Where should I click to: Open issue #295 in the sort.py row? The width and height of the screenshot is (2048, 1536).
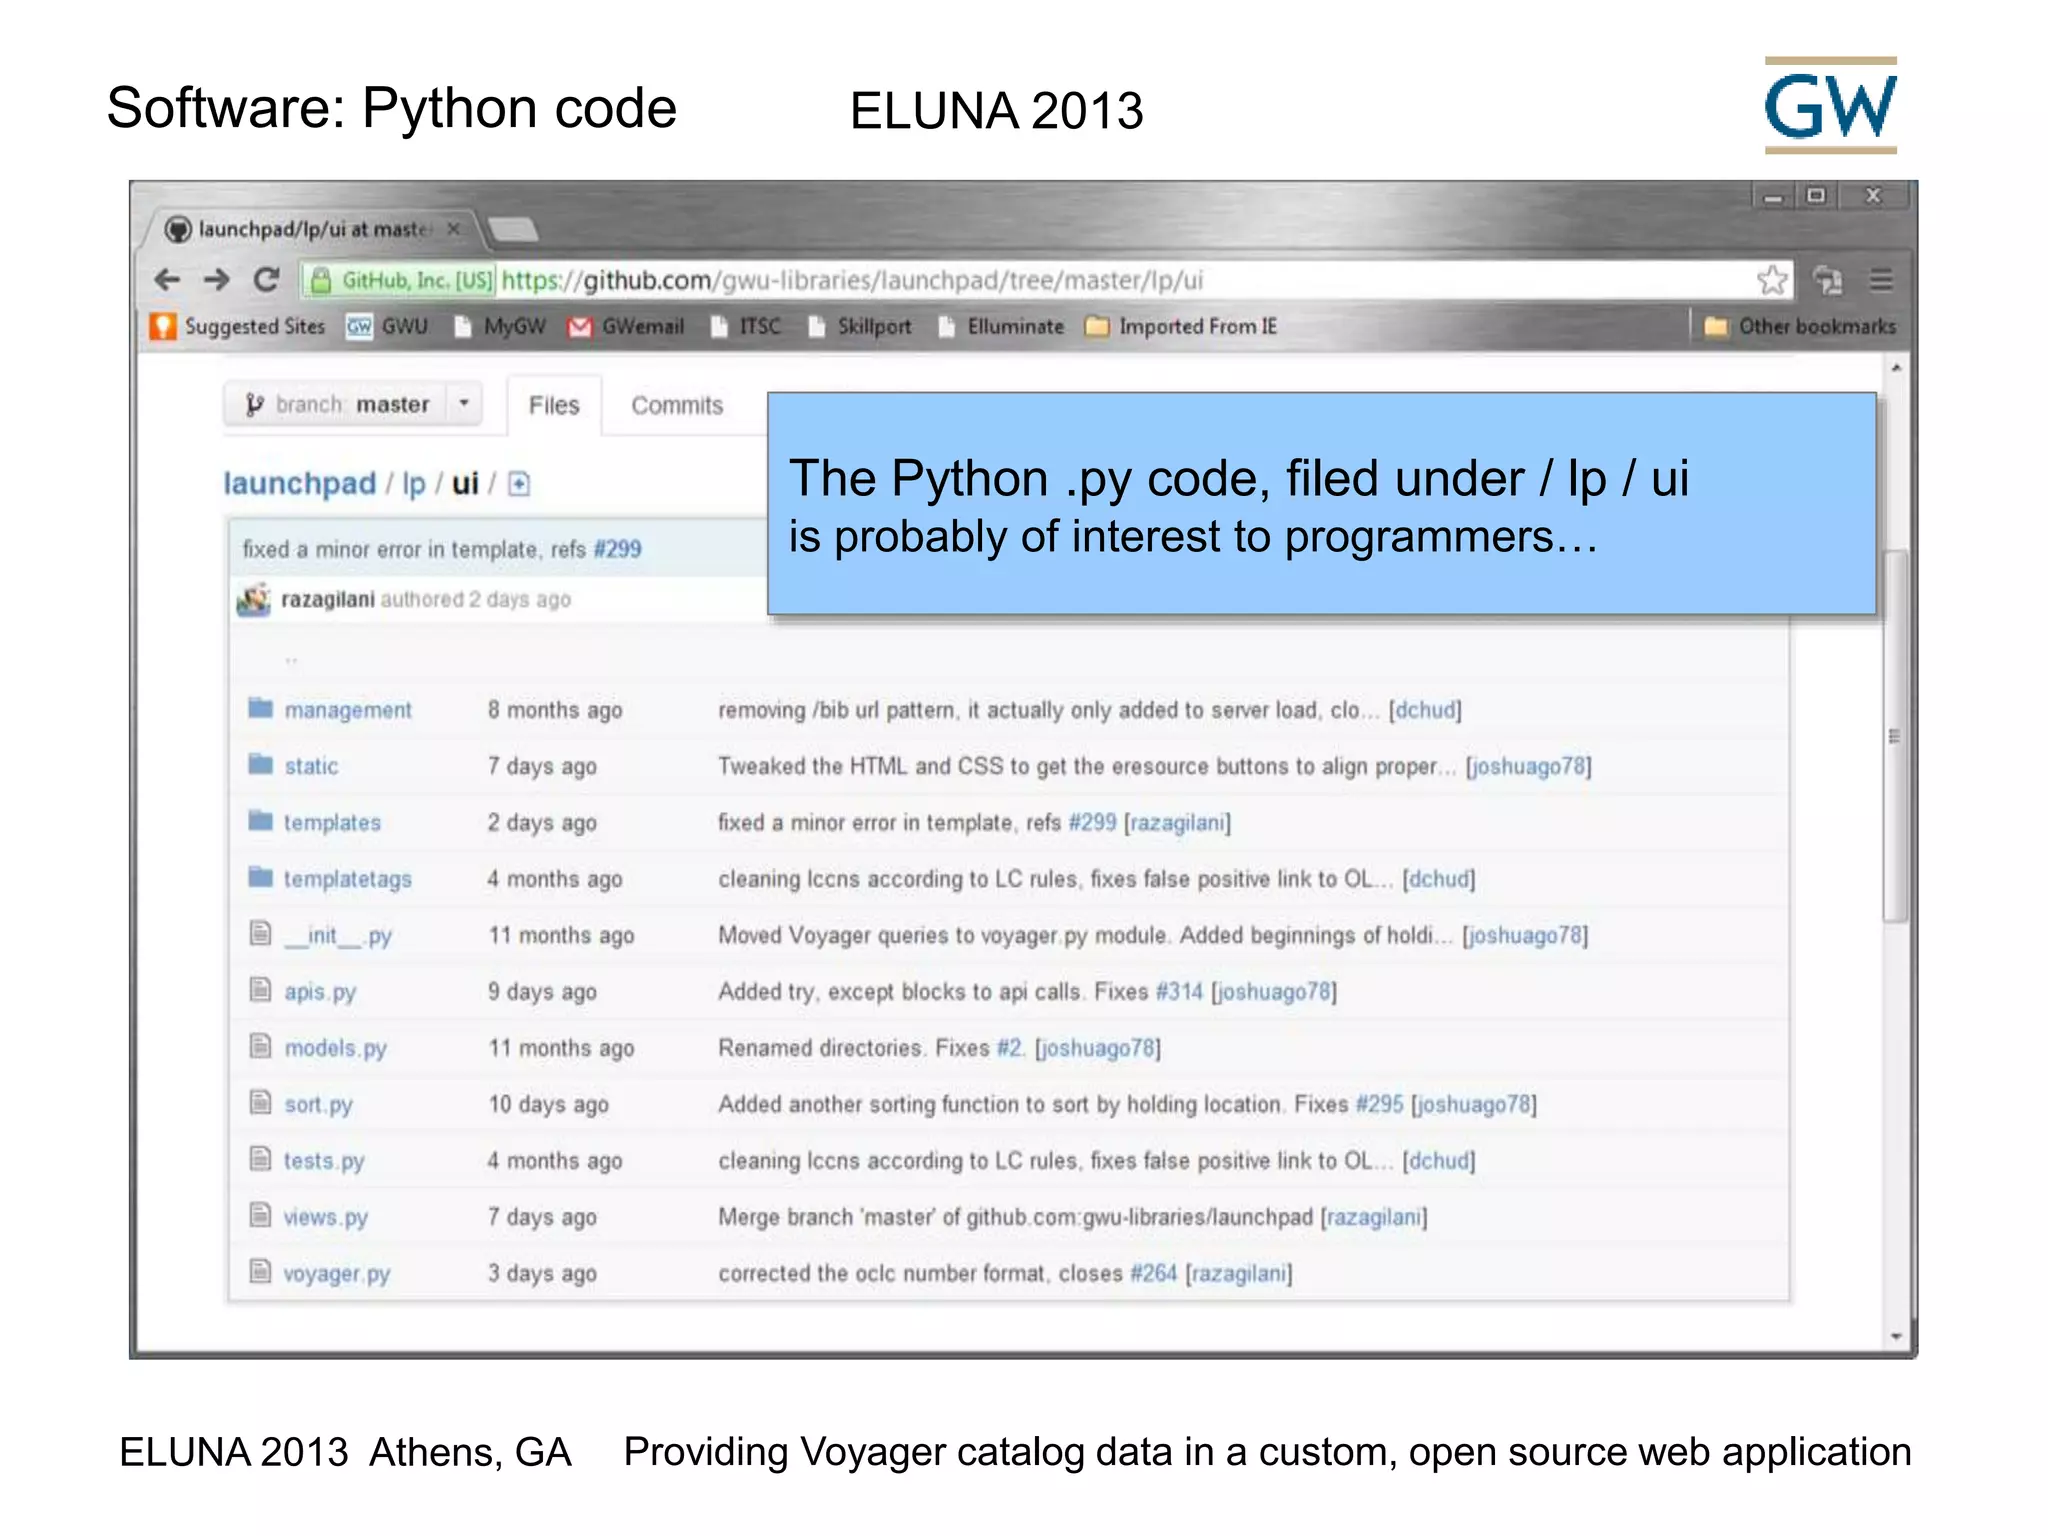pos(1379,1104)
